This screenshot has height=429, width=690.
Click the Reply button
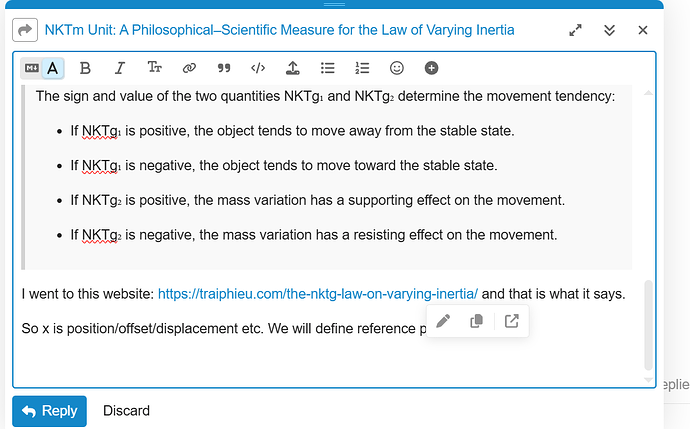(49, 411)
